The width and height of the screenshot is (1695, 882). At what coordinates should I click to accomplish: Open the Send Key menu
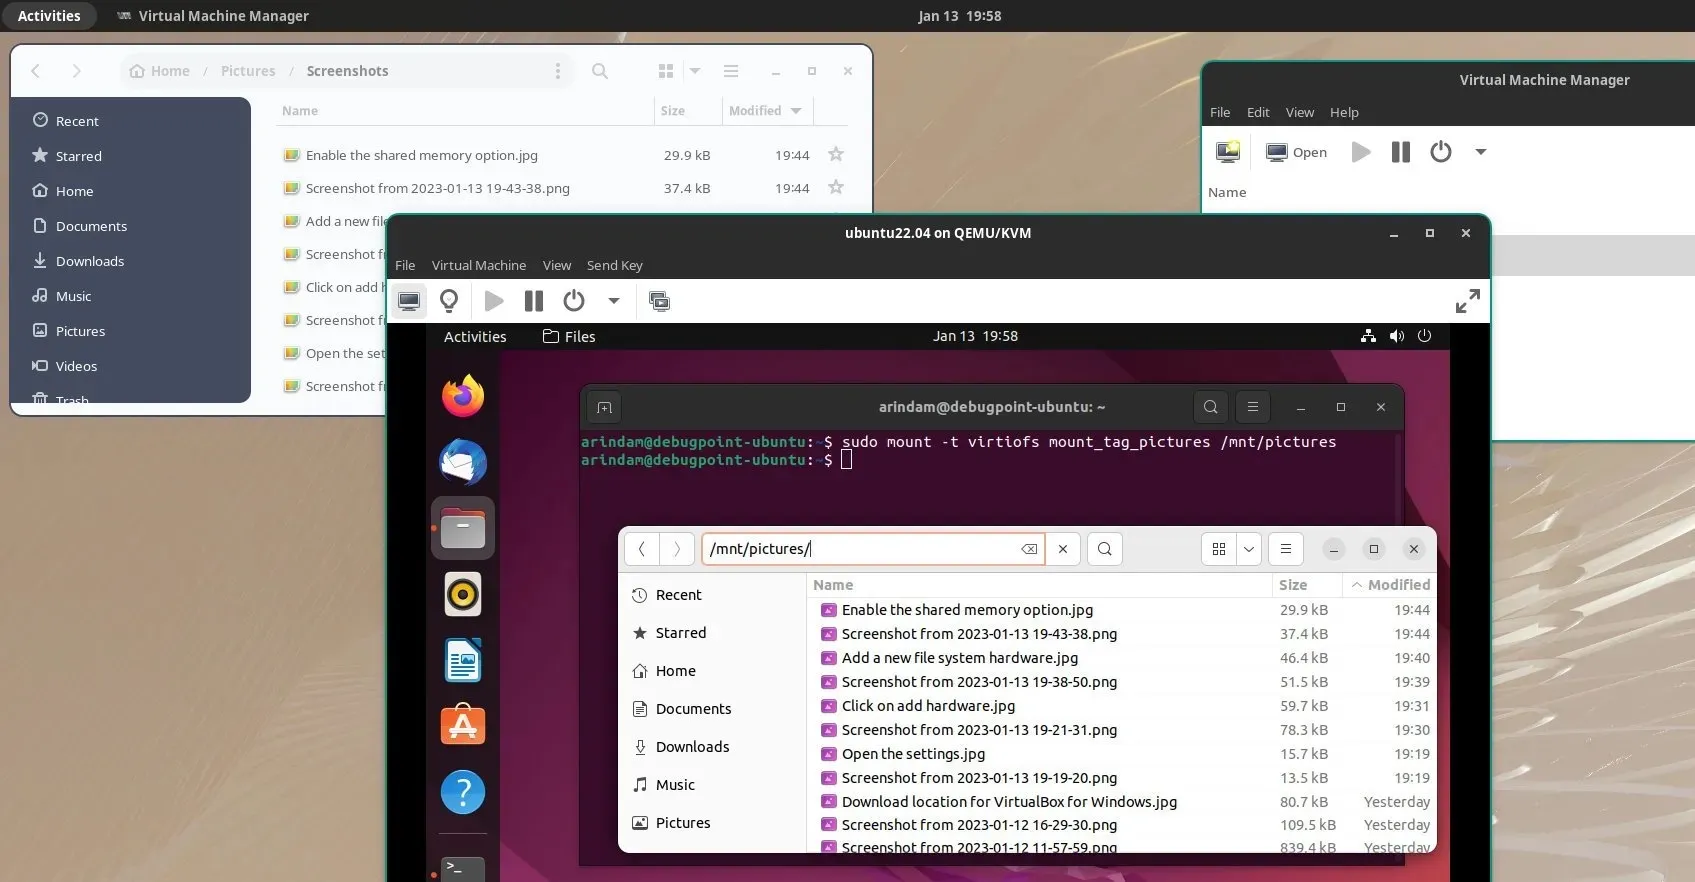click(614, 265)
